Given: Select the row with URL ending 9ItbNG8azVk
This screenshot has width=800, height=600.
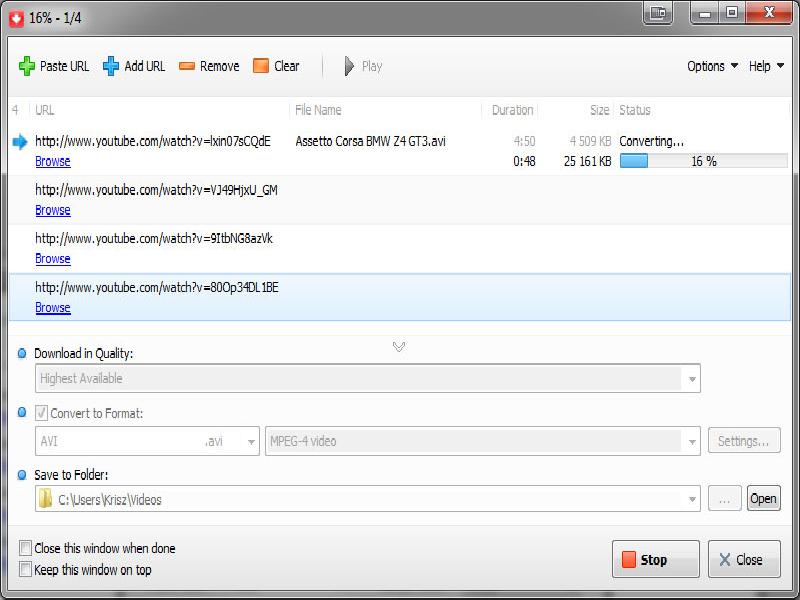Looking at the screenshot, I should pos(399,249).
